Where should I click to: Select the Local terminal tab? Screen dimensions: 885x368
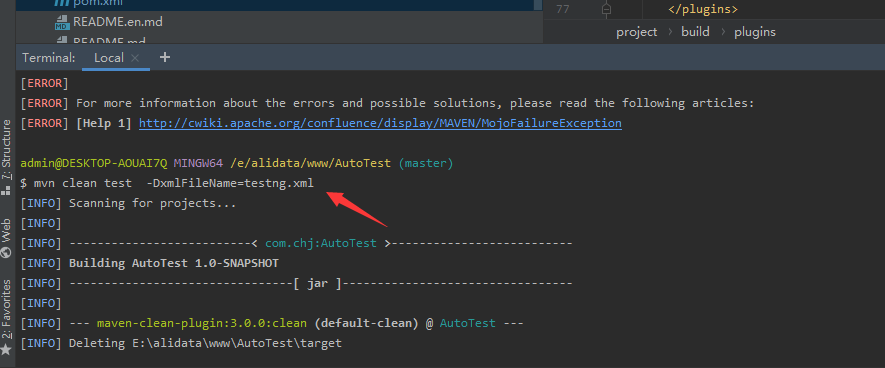[108, 58]
